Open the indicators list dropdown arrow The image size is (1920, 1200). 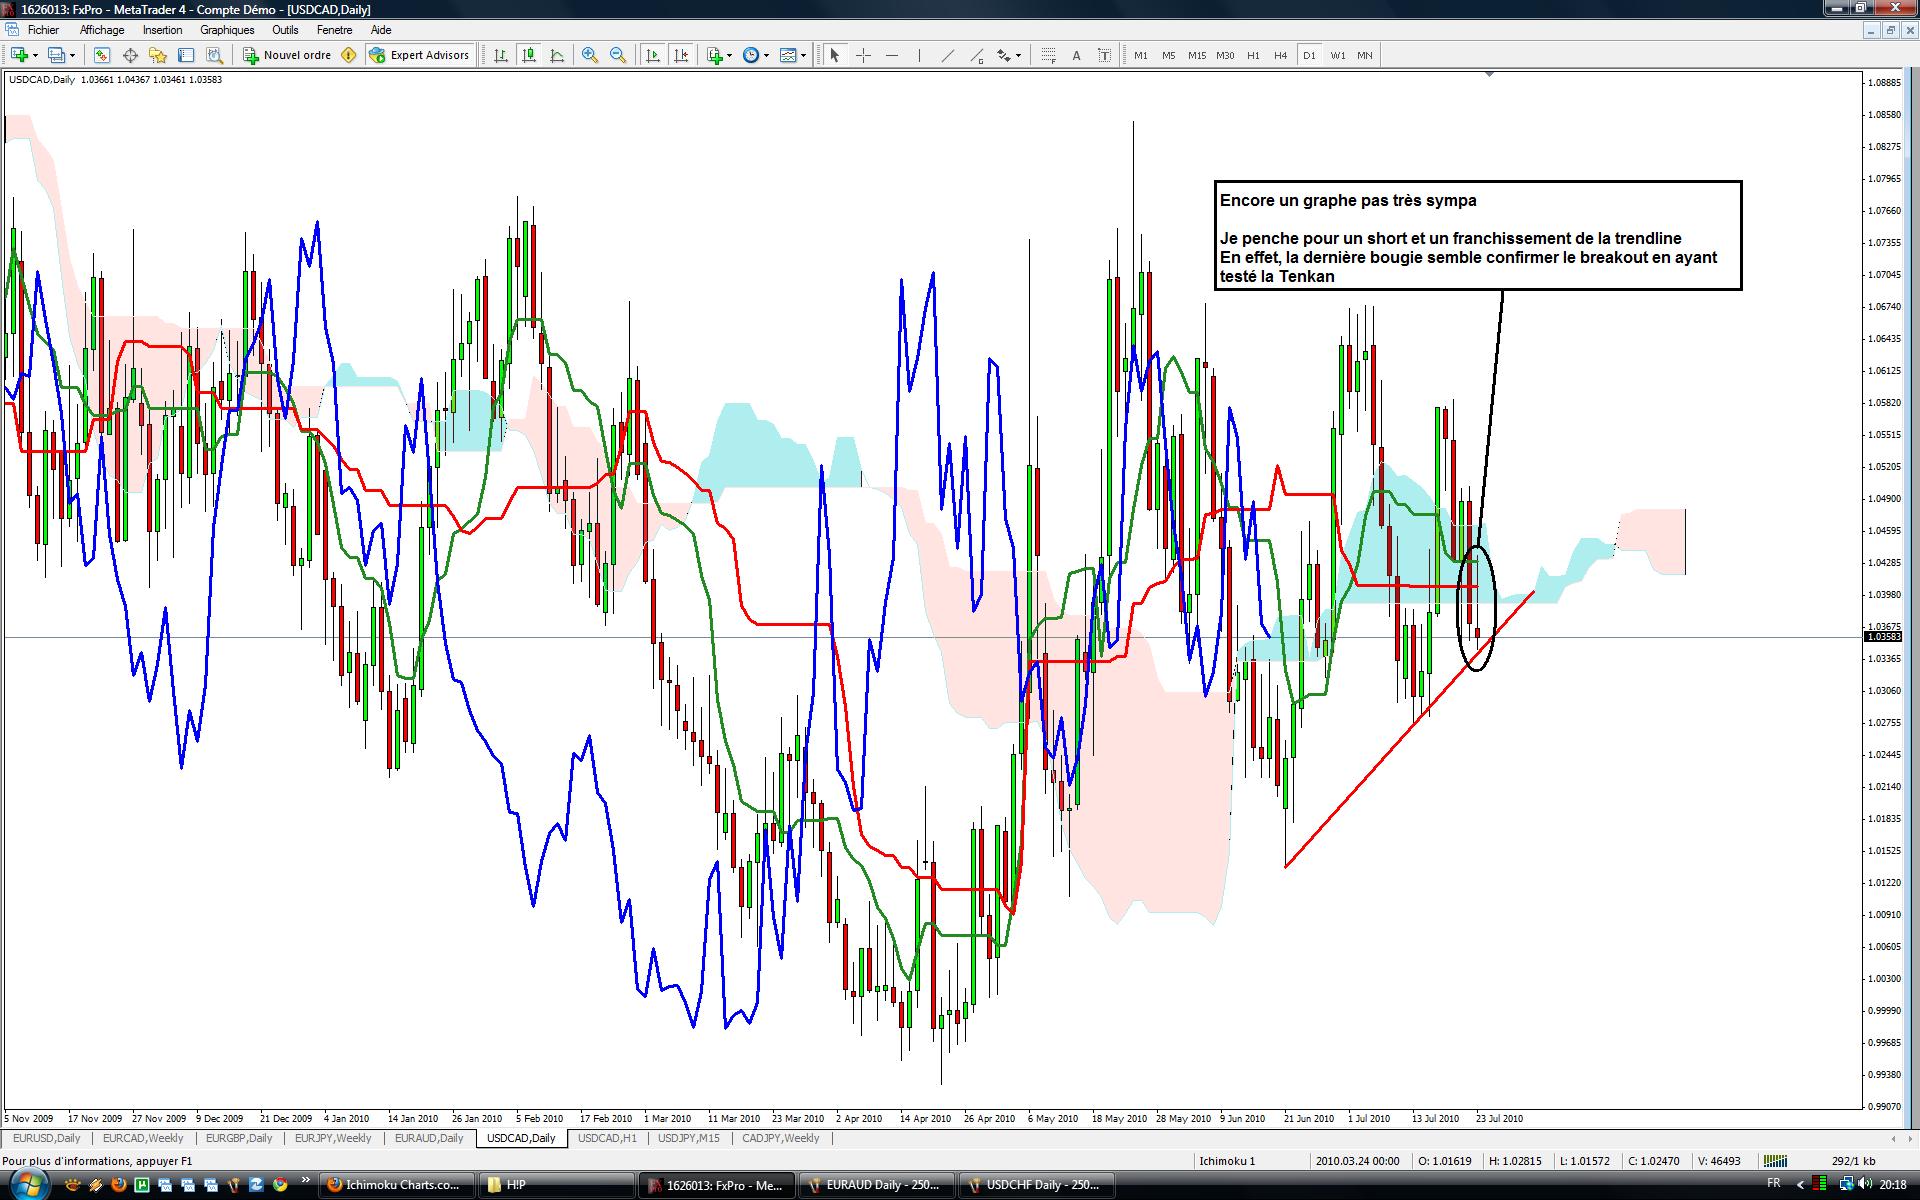tap(729, 55)
